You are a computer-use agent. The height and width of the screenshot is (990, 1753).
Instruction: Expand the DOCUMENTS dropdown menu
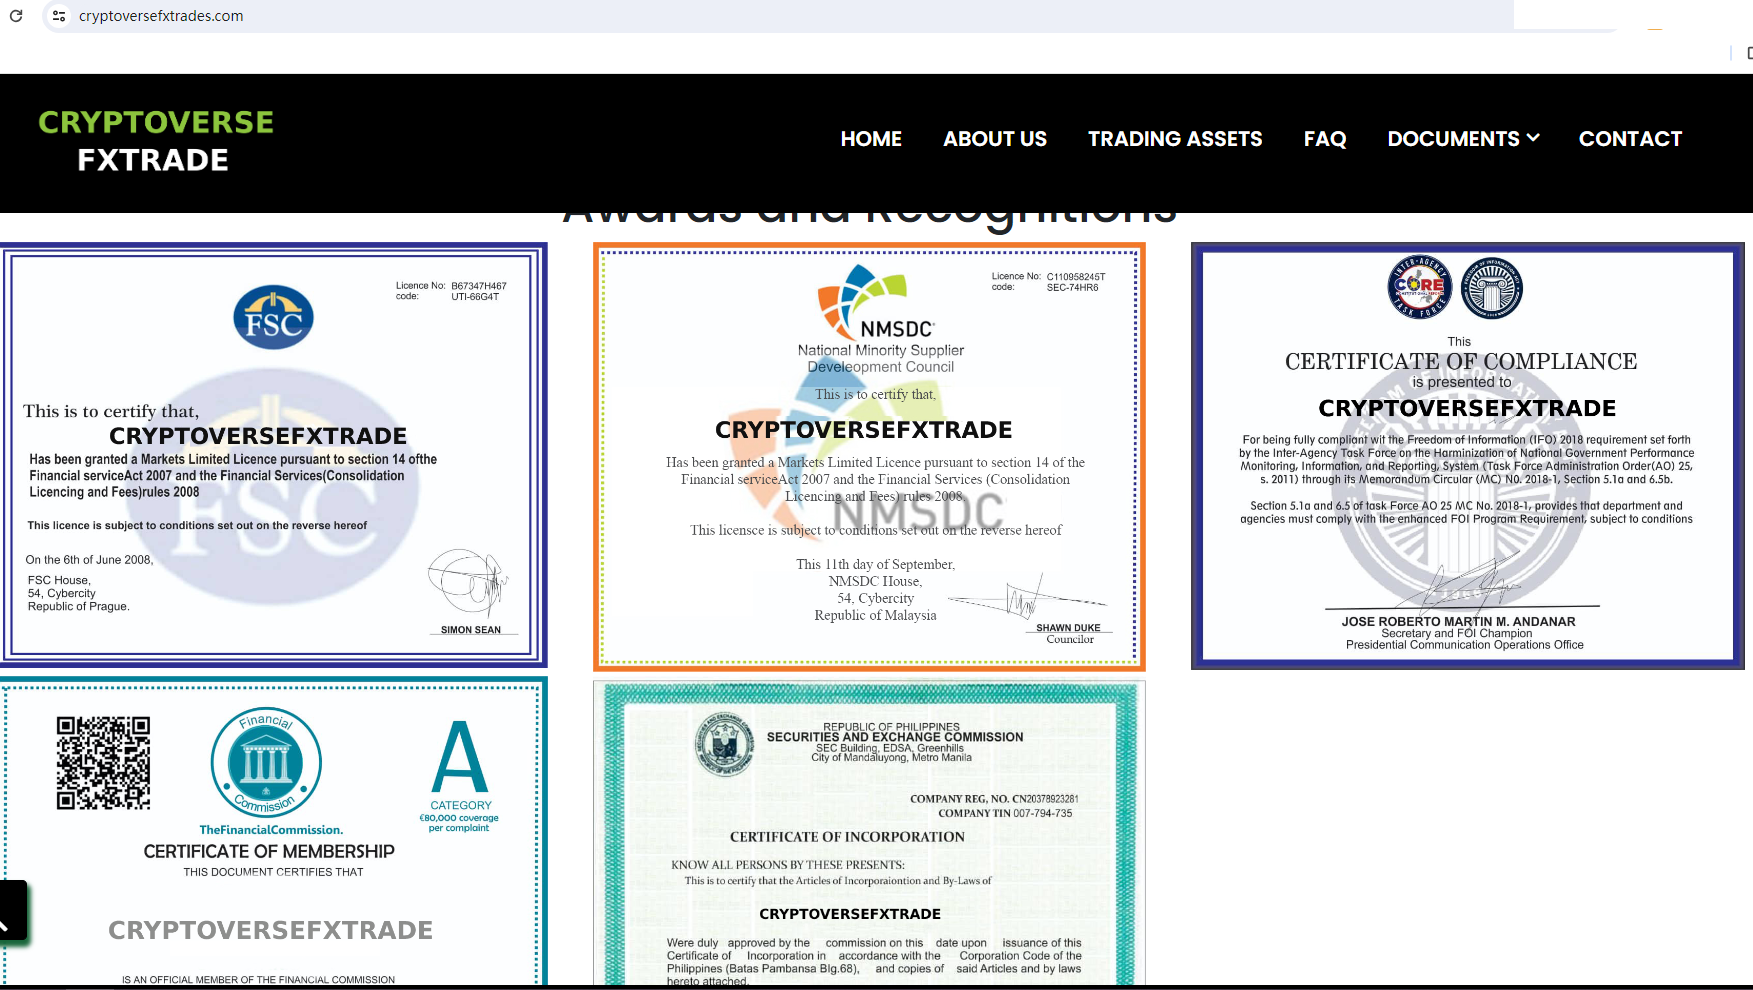click(1463, 139)
